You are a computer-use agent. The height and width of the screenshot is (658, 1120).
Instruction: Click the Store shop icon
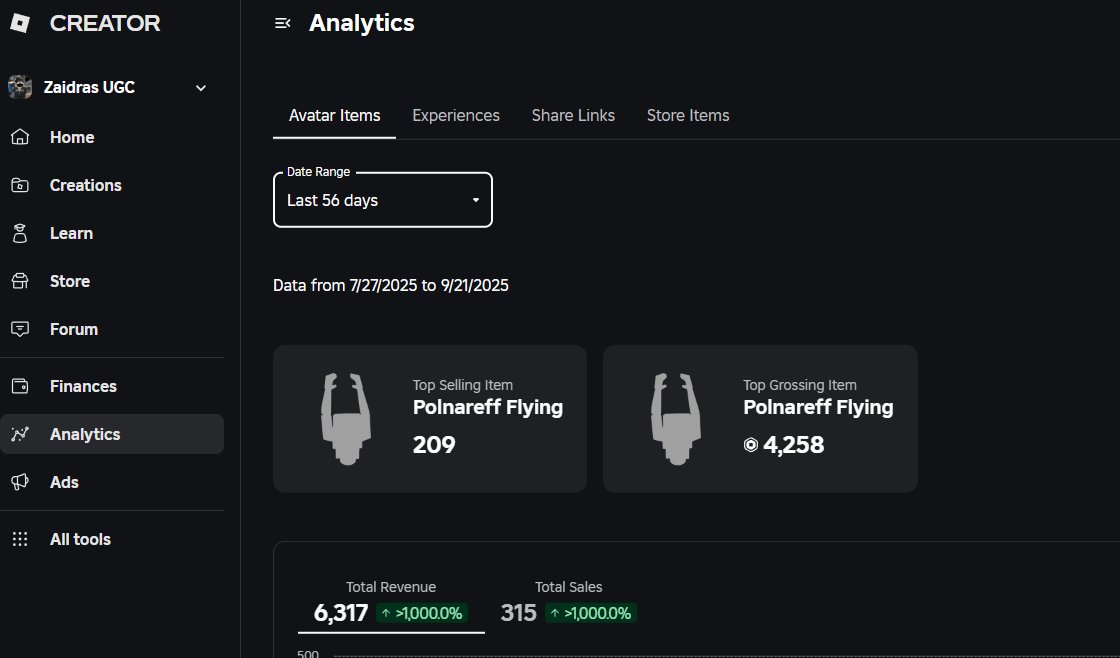[19, 281]
